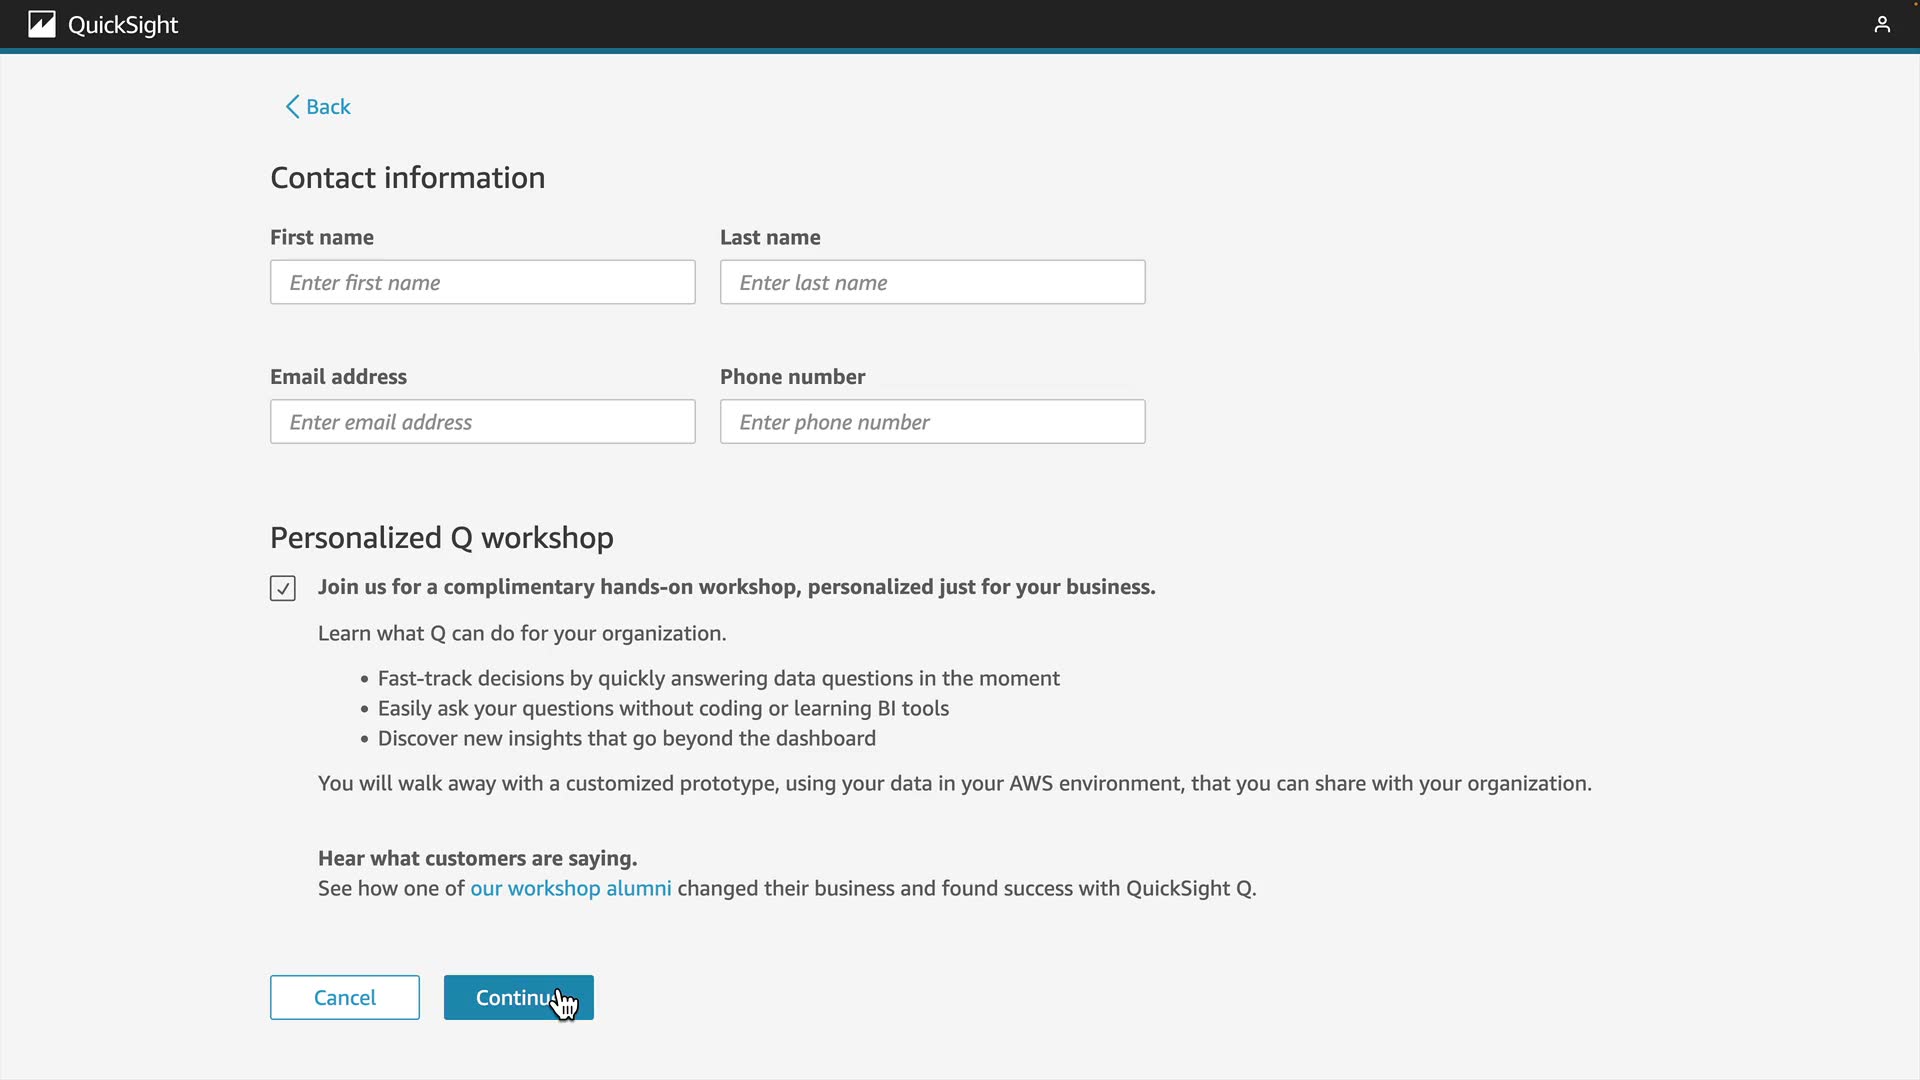Click the Contact information heading
The width and height of the screenshot is (1920, 1080).
[x=407, y=178]
